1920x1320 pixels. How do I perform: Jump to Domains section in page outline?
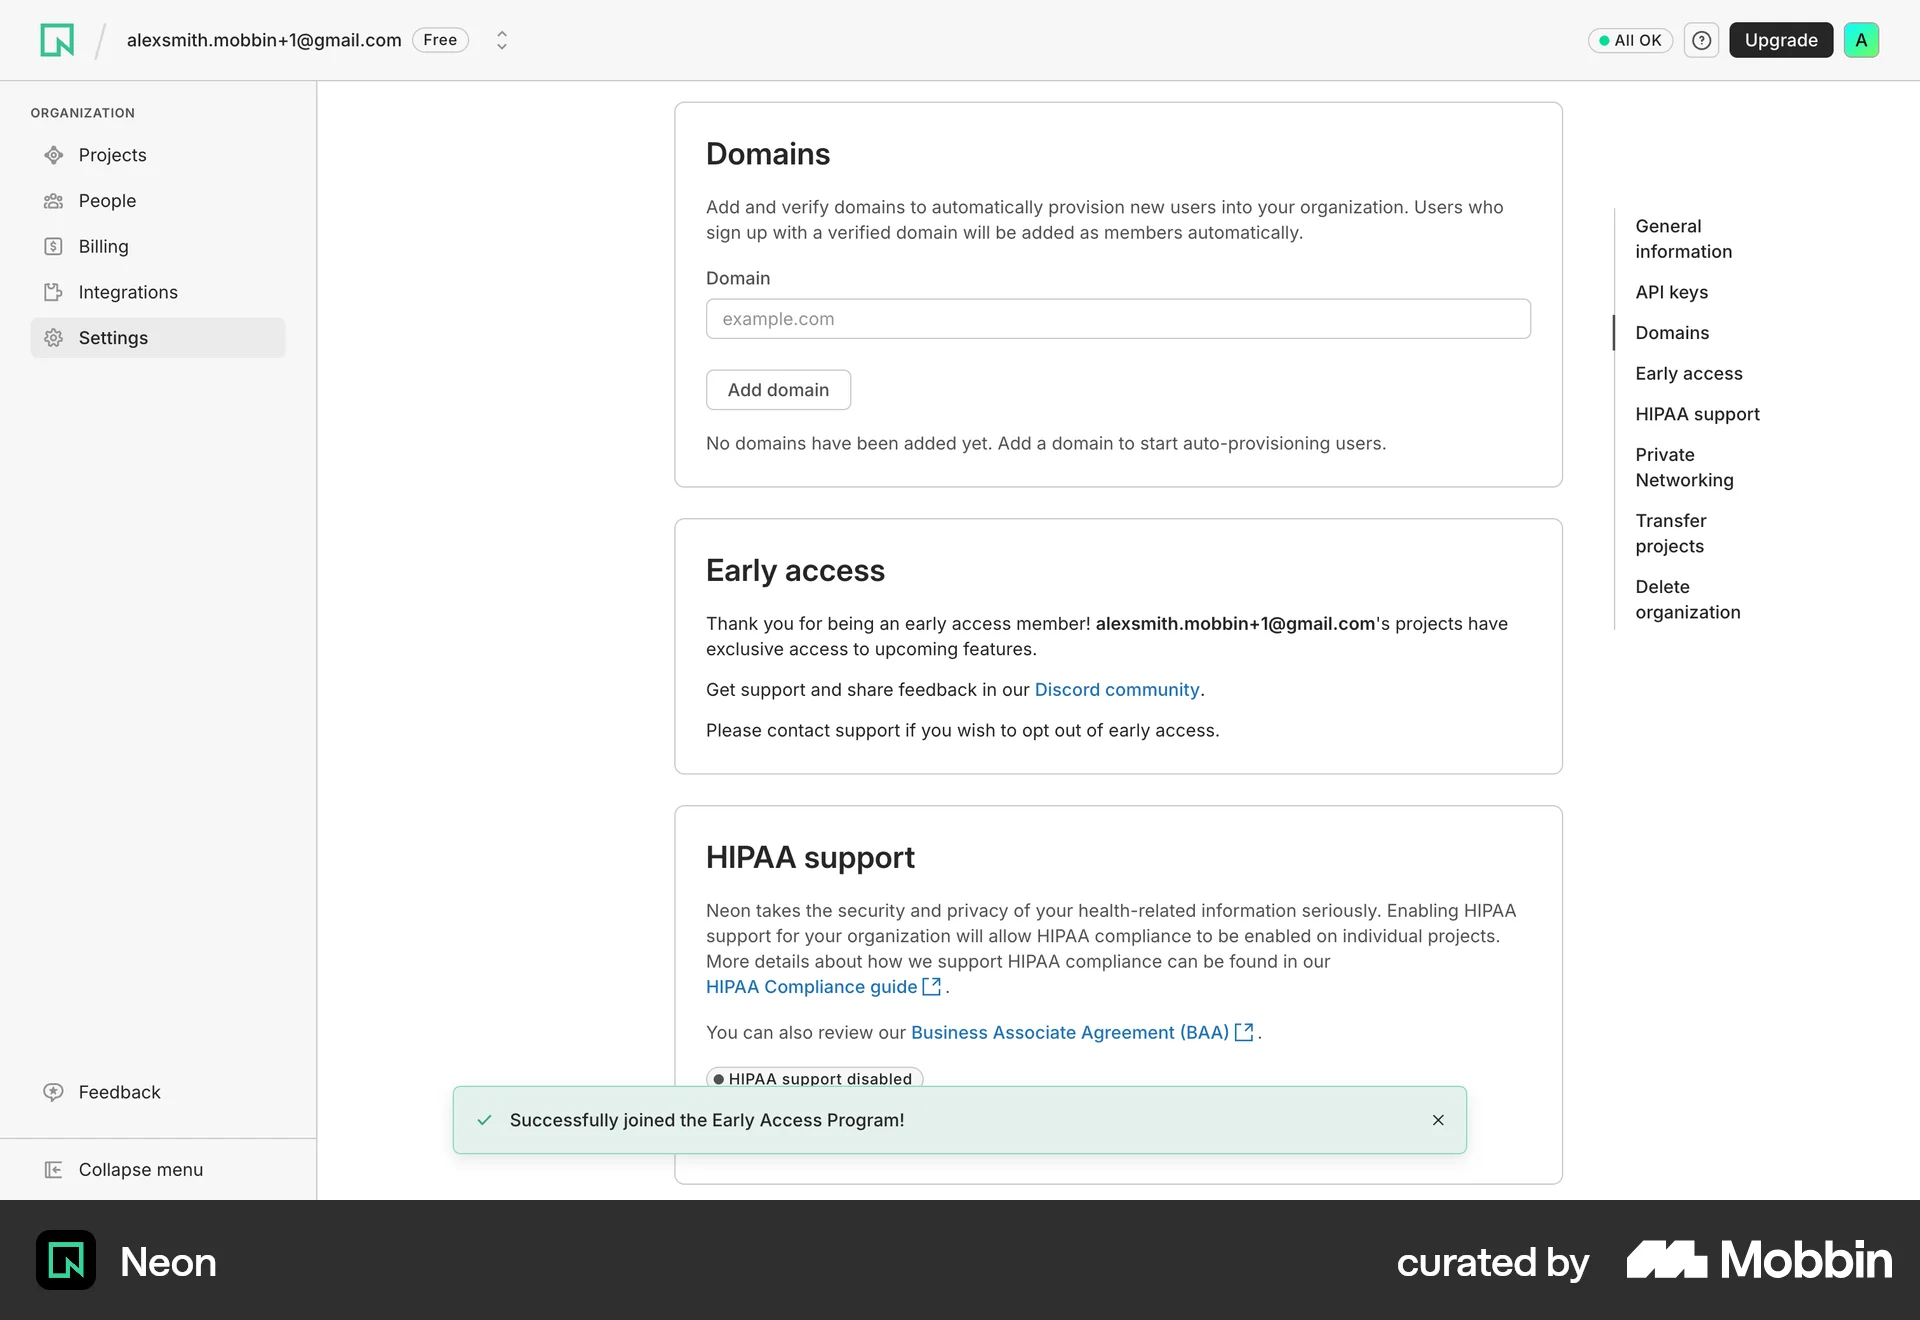(1672, 333)
